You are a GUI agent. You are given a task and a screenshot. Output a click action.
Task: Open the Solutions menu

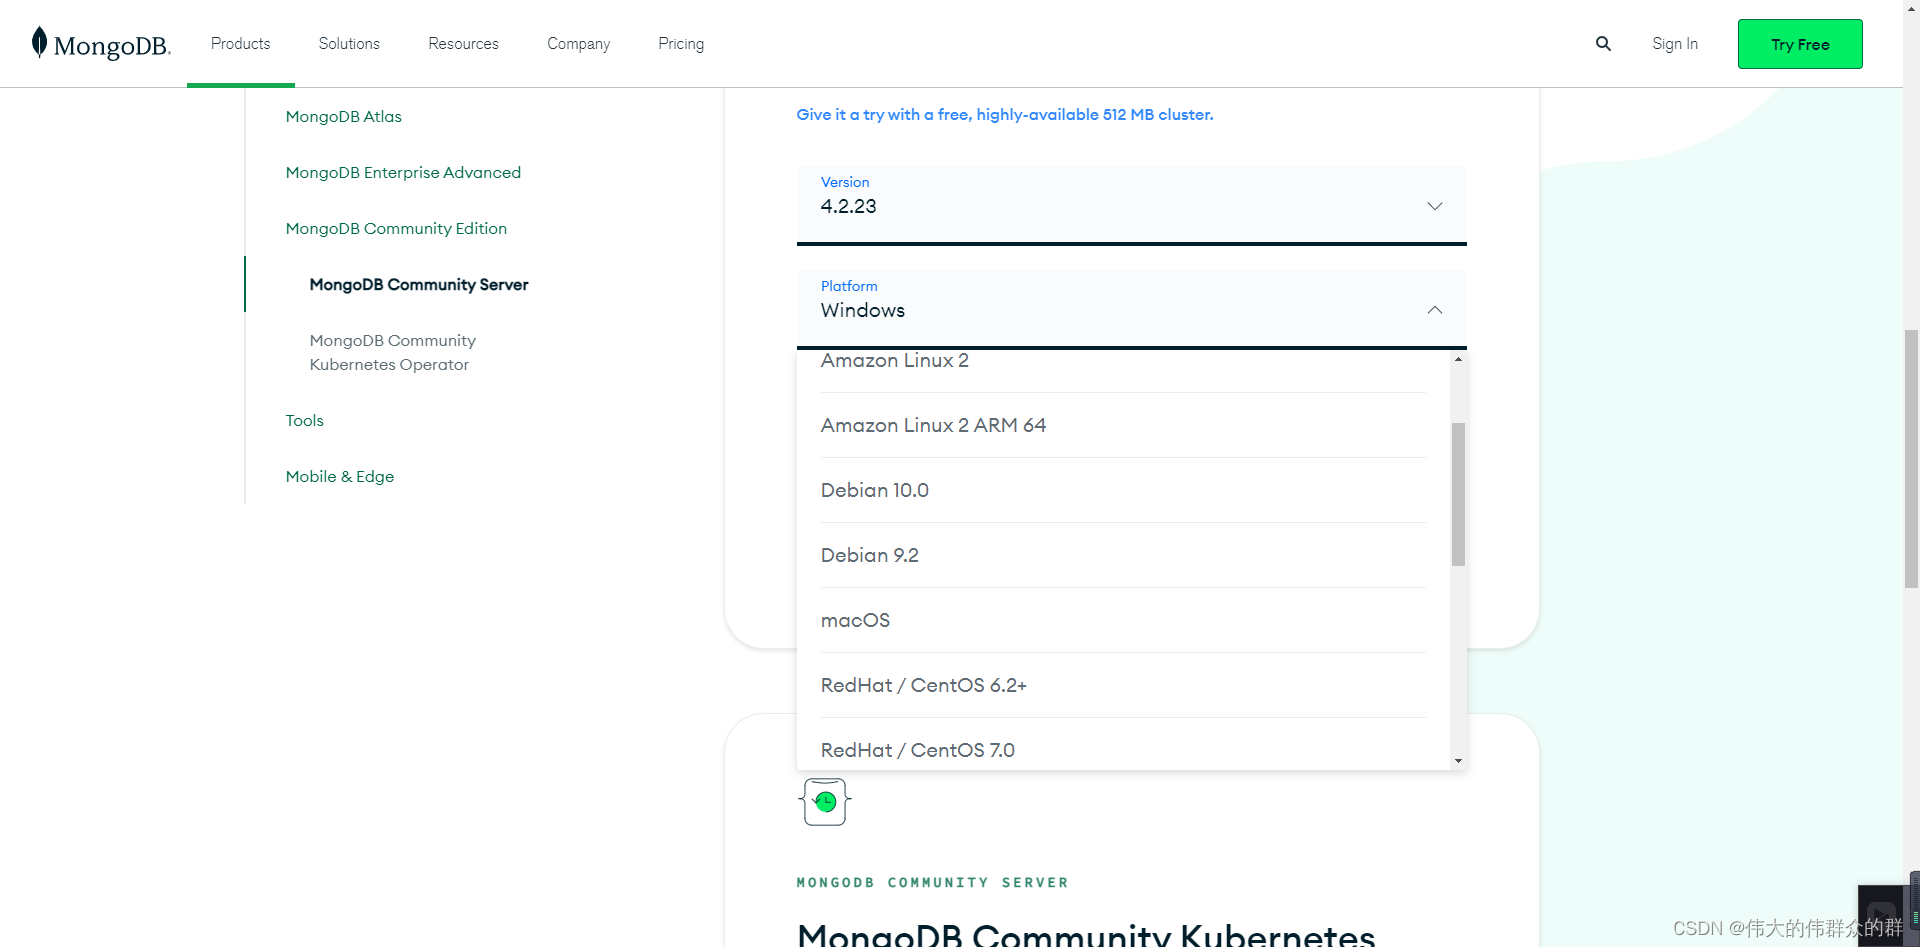349,44
